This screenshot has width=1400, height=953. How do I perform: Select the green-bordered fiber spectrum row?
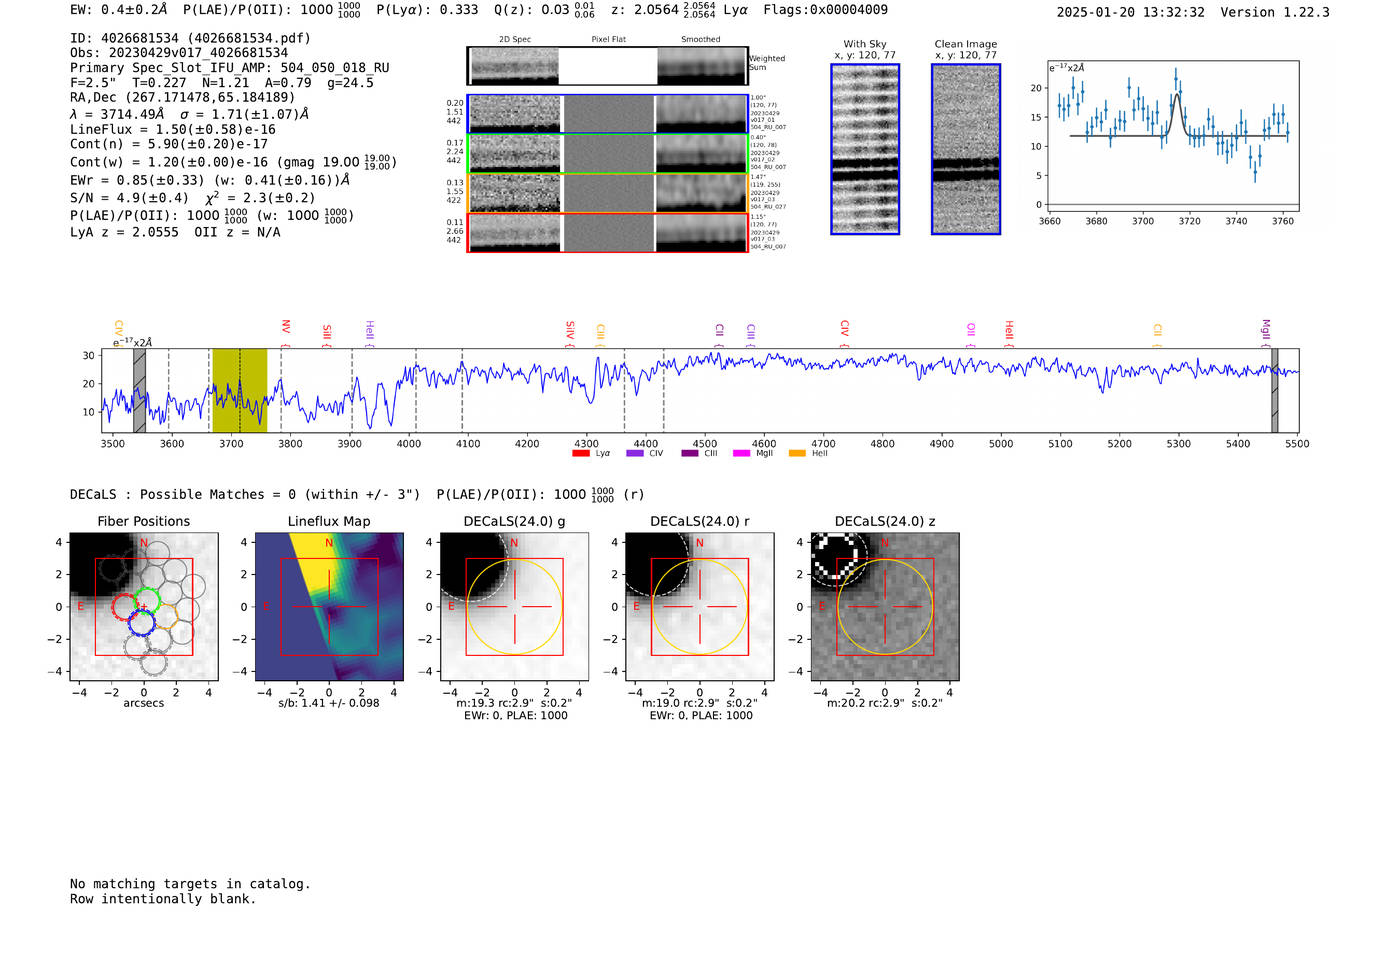[607, 154]
